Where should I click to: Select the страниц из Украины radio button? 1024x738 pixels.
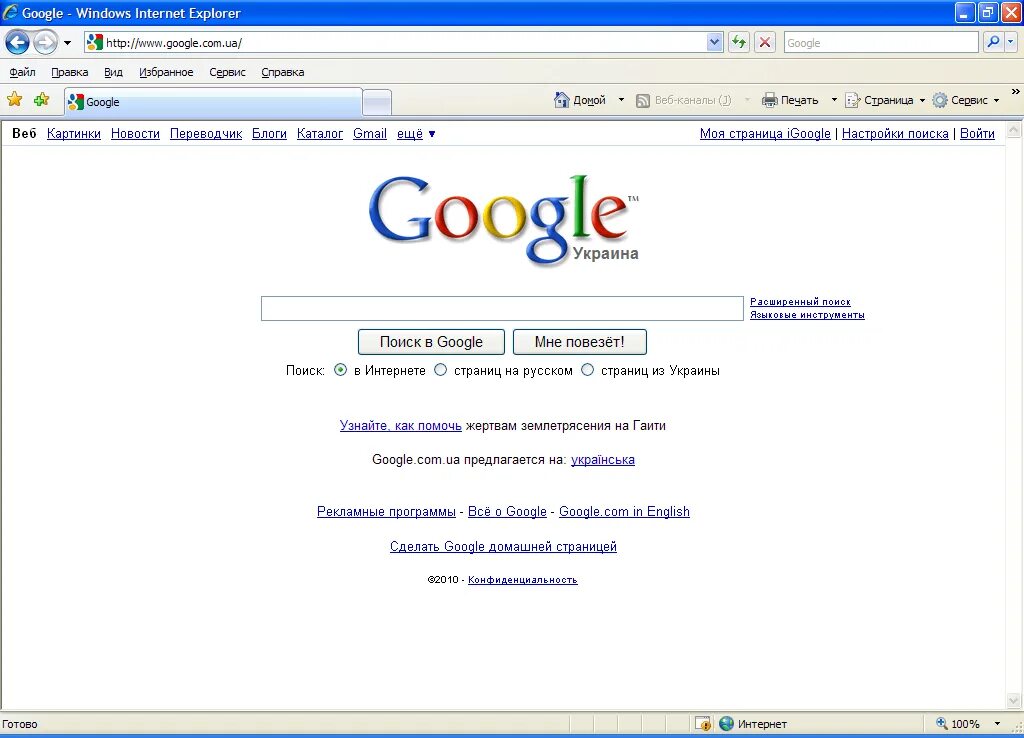pyautogui.click(x=588, y=370)
